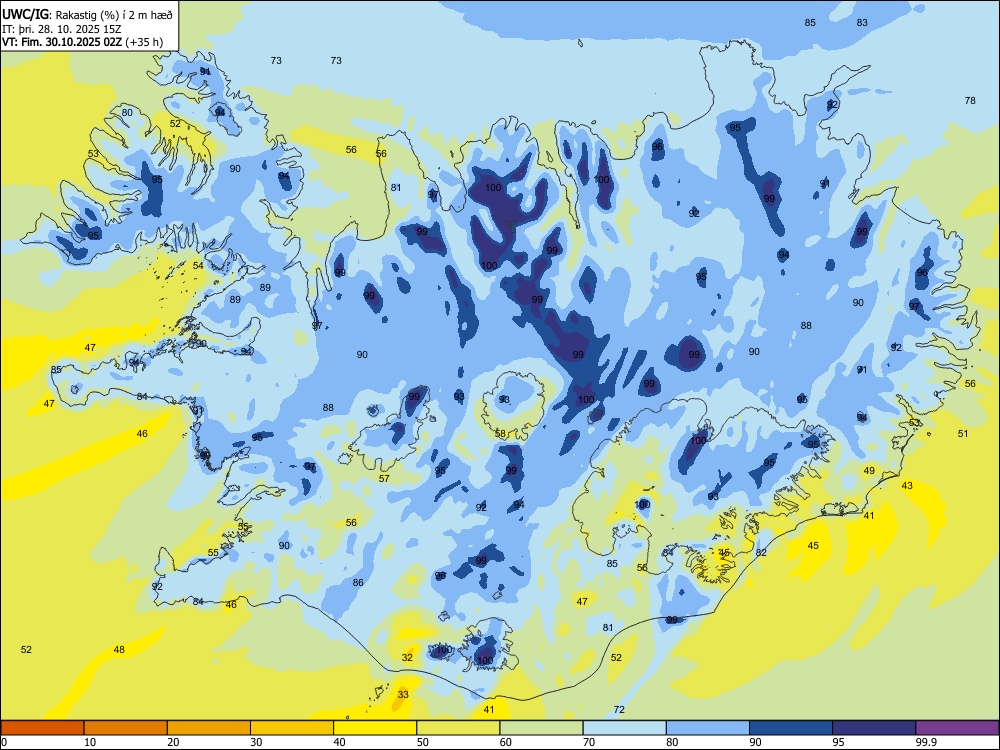Click the purple above-99.9 legend swatch
The image size is (1000, 750).
(x=957, y=728)
